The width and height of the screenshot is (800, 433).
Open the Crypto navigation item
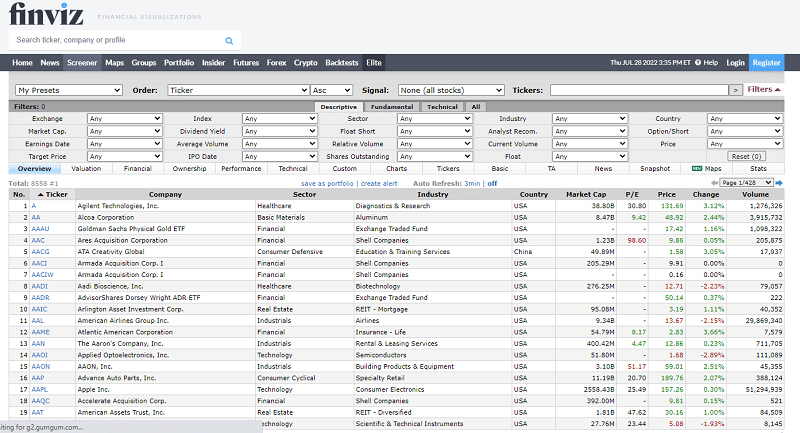coord(306,63)
